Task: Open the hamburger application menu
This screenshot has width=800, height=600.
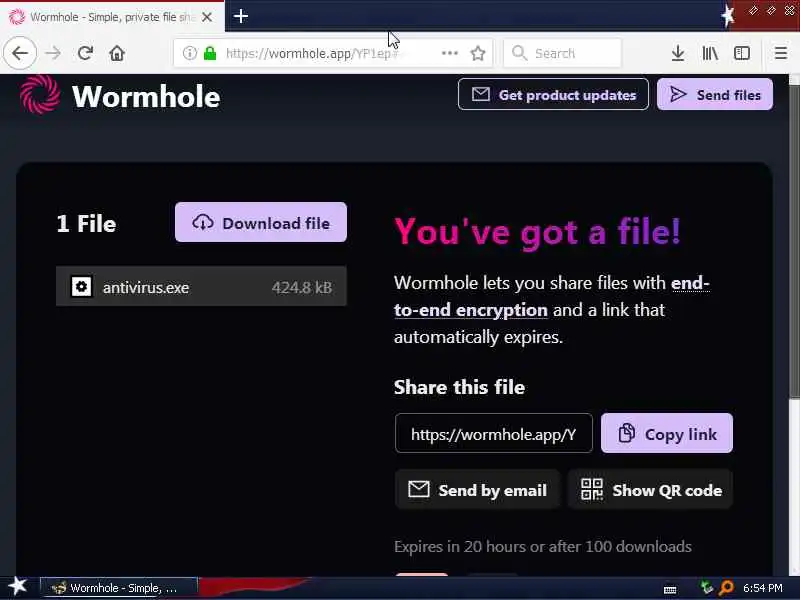Action: click(781, 53)
